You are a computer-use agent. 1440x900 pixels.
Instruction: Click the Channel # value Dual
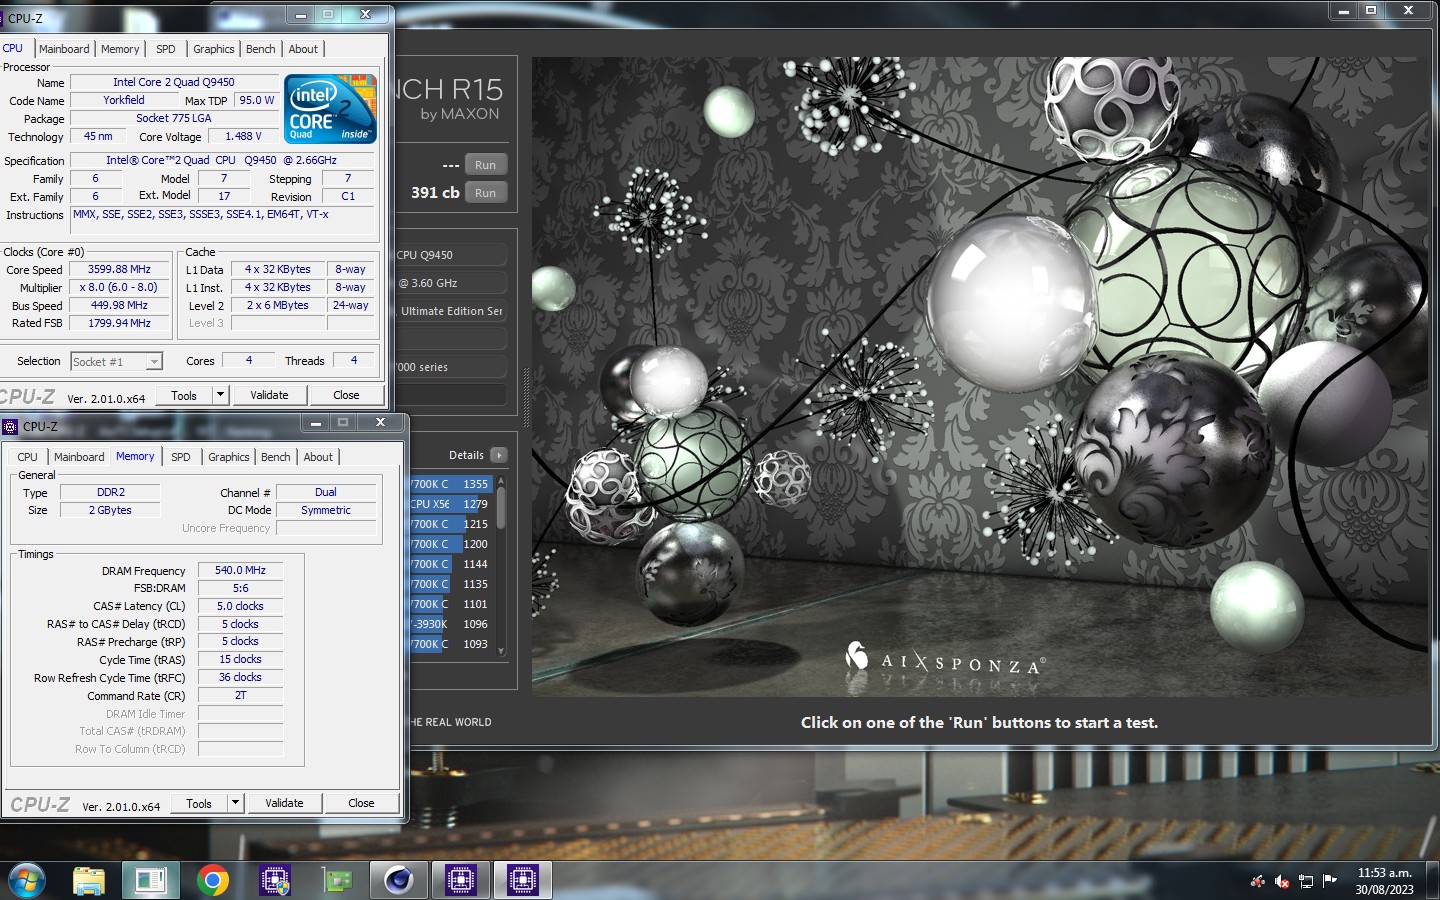(326, 492)
